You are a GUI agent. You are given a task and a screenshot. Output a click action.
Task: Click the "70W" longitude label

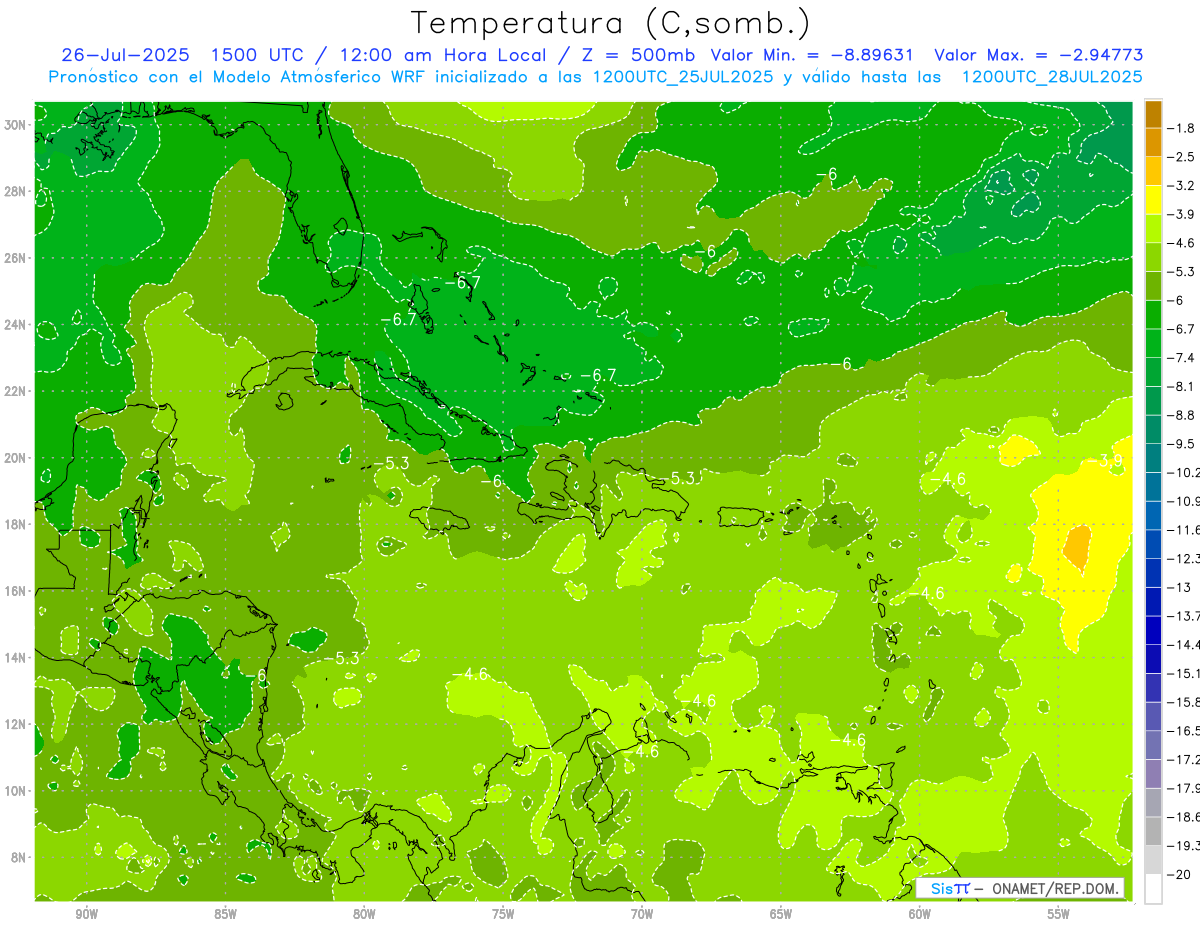pos(642,914)
